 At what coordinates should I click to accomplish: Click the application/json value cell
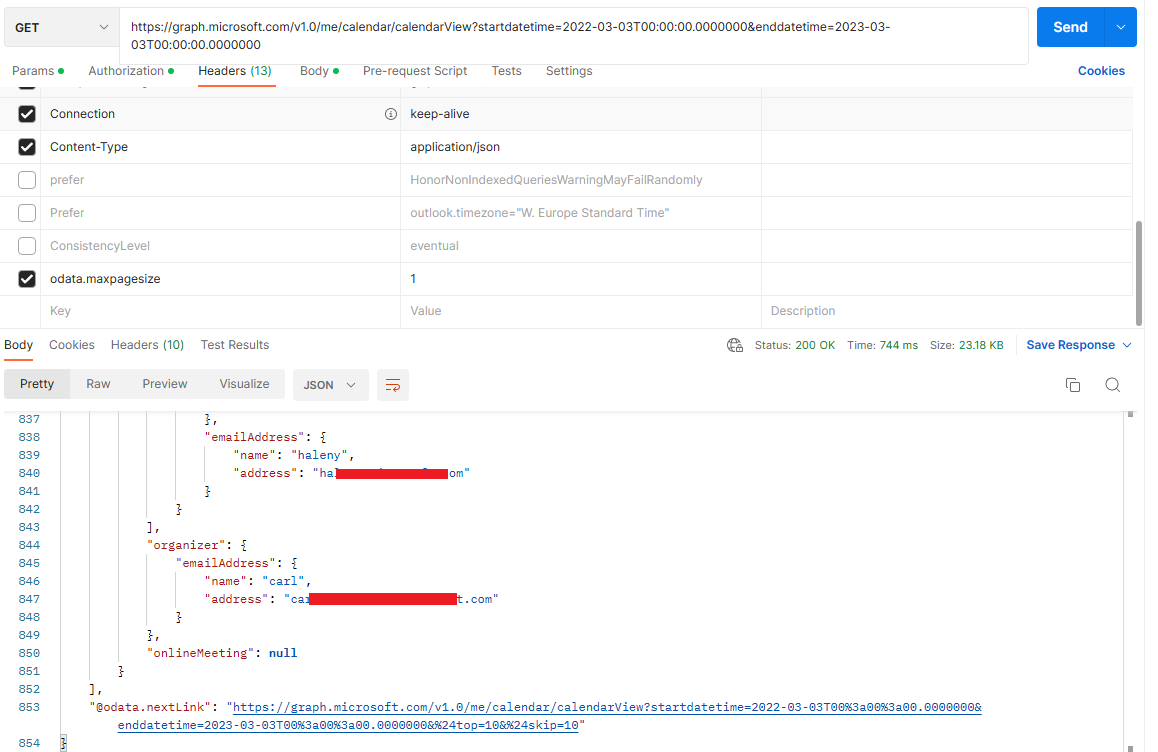(x=580, y=147)
